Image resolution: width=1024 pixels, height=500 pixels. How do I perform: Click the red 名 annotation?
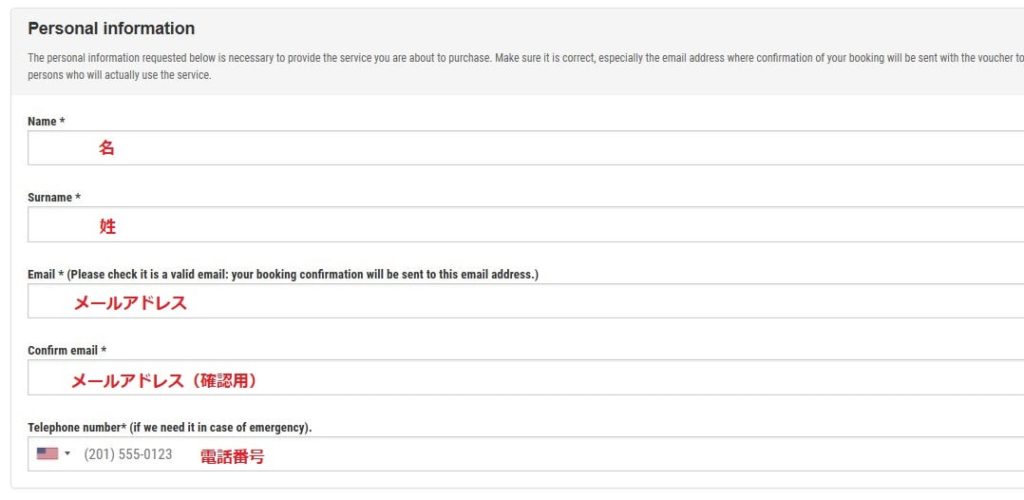(106, 148)
